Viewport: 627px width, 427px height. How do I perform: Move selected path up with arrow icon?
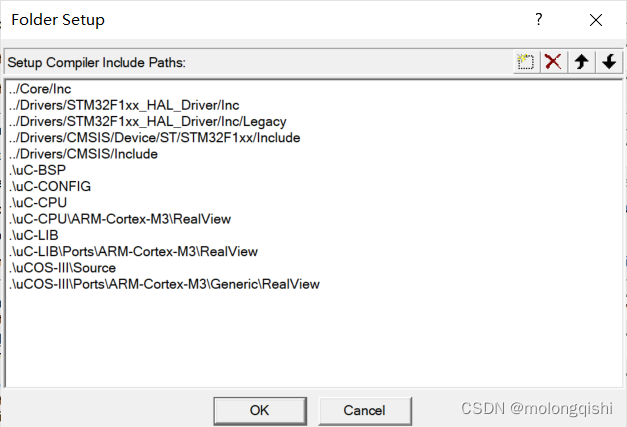(x=581, y=62)
